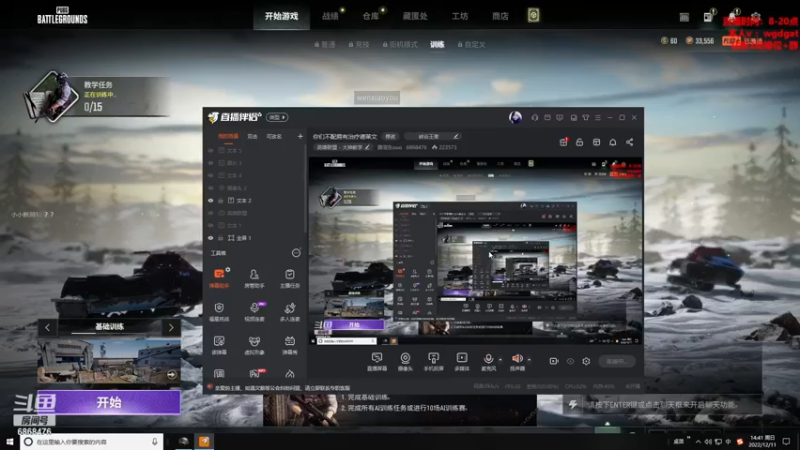Image resolution: width=800 pixels, height=450 pixels.
Task: Toggle preview eye icon in bottom bar
Action: coord(570,361)
